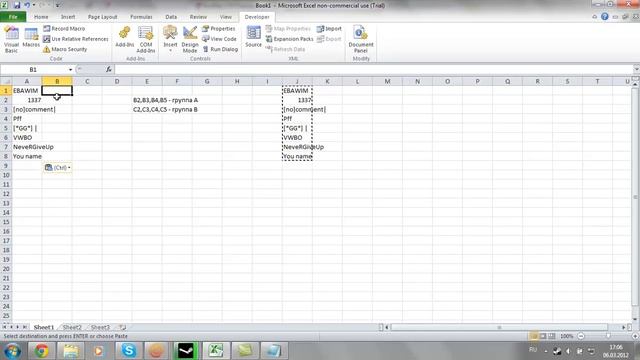Save the workbook from quick access toolbar
This screenshot has height=360, width=640.
tap(17, 5)
